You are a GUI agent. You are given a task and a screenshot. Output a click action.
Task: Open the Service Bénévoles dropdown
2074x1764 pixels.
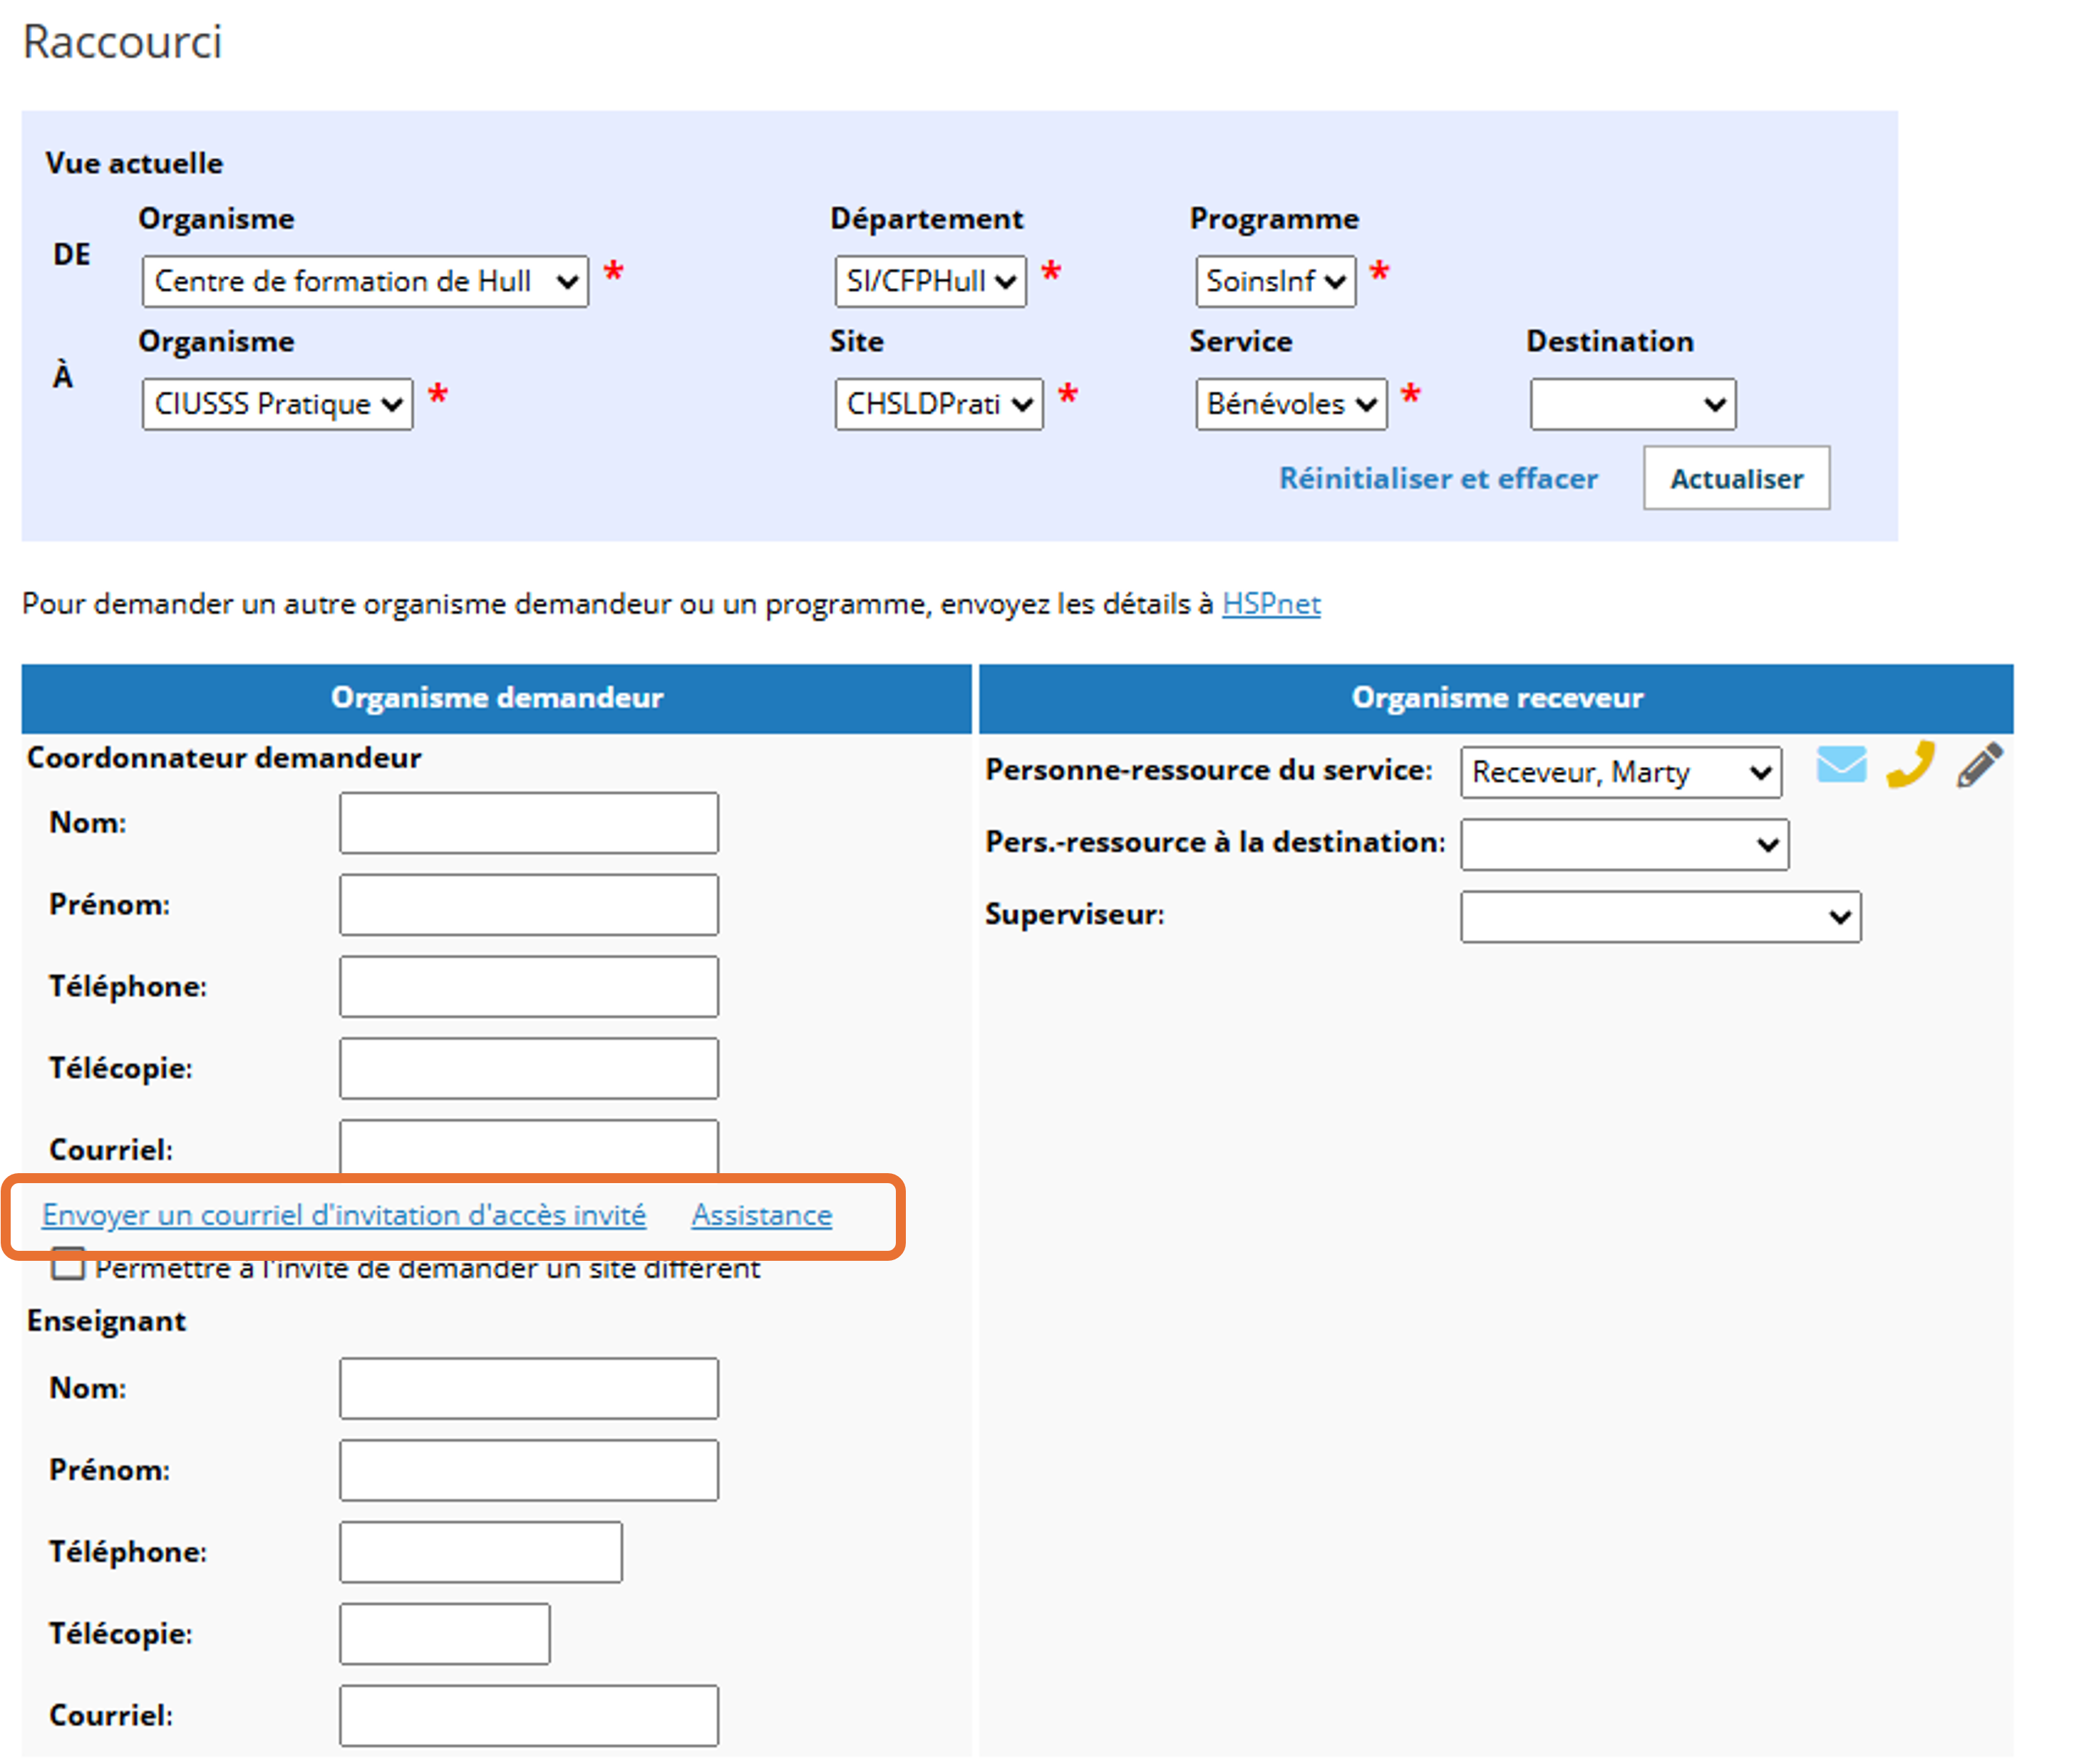click(1290, 404)
